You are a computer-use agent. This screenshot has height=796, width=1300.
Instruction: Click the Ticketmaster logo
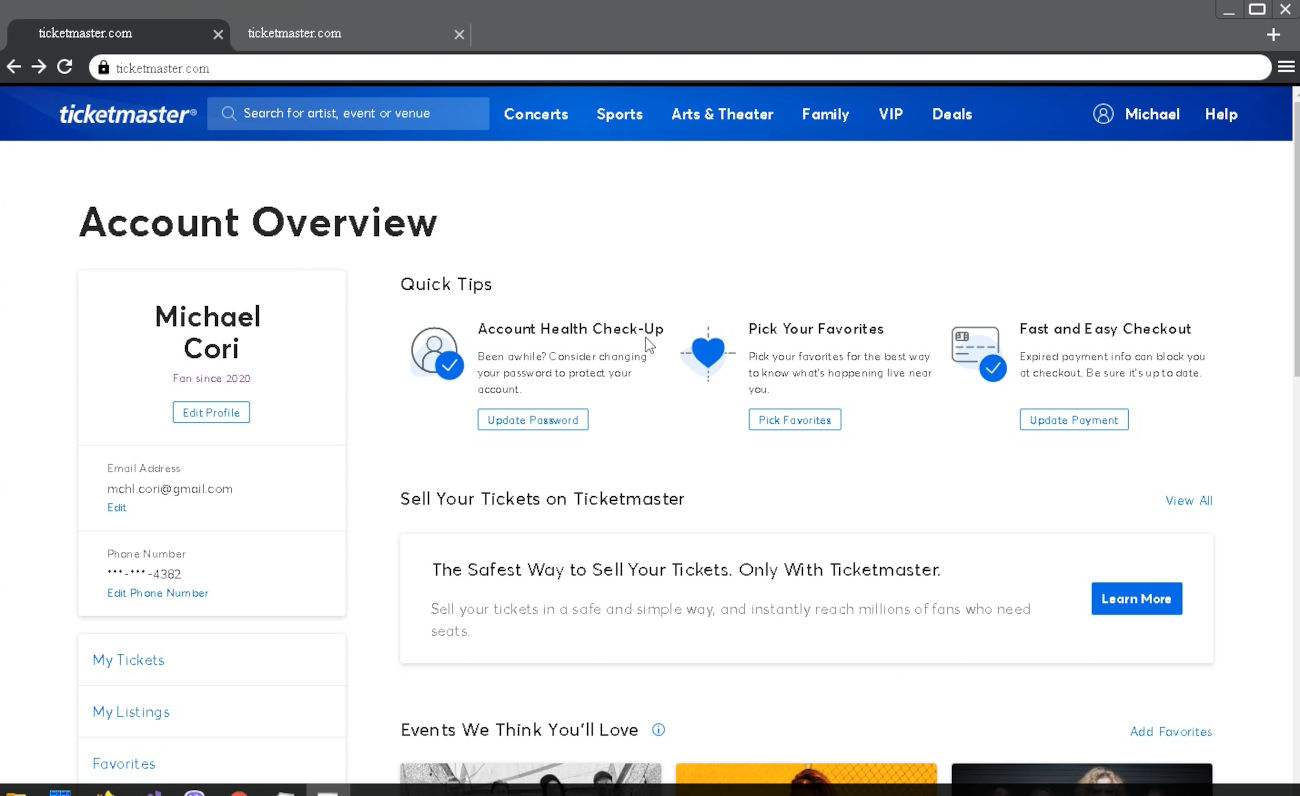[x=127, y=114]
